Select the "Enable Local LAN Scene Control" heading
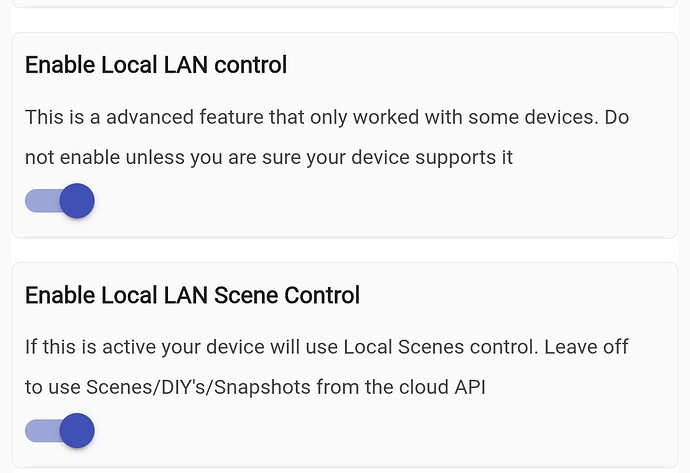This screenshot has height=473, width=690. tap(192, 295)
